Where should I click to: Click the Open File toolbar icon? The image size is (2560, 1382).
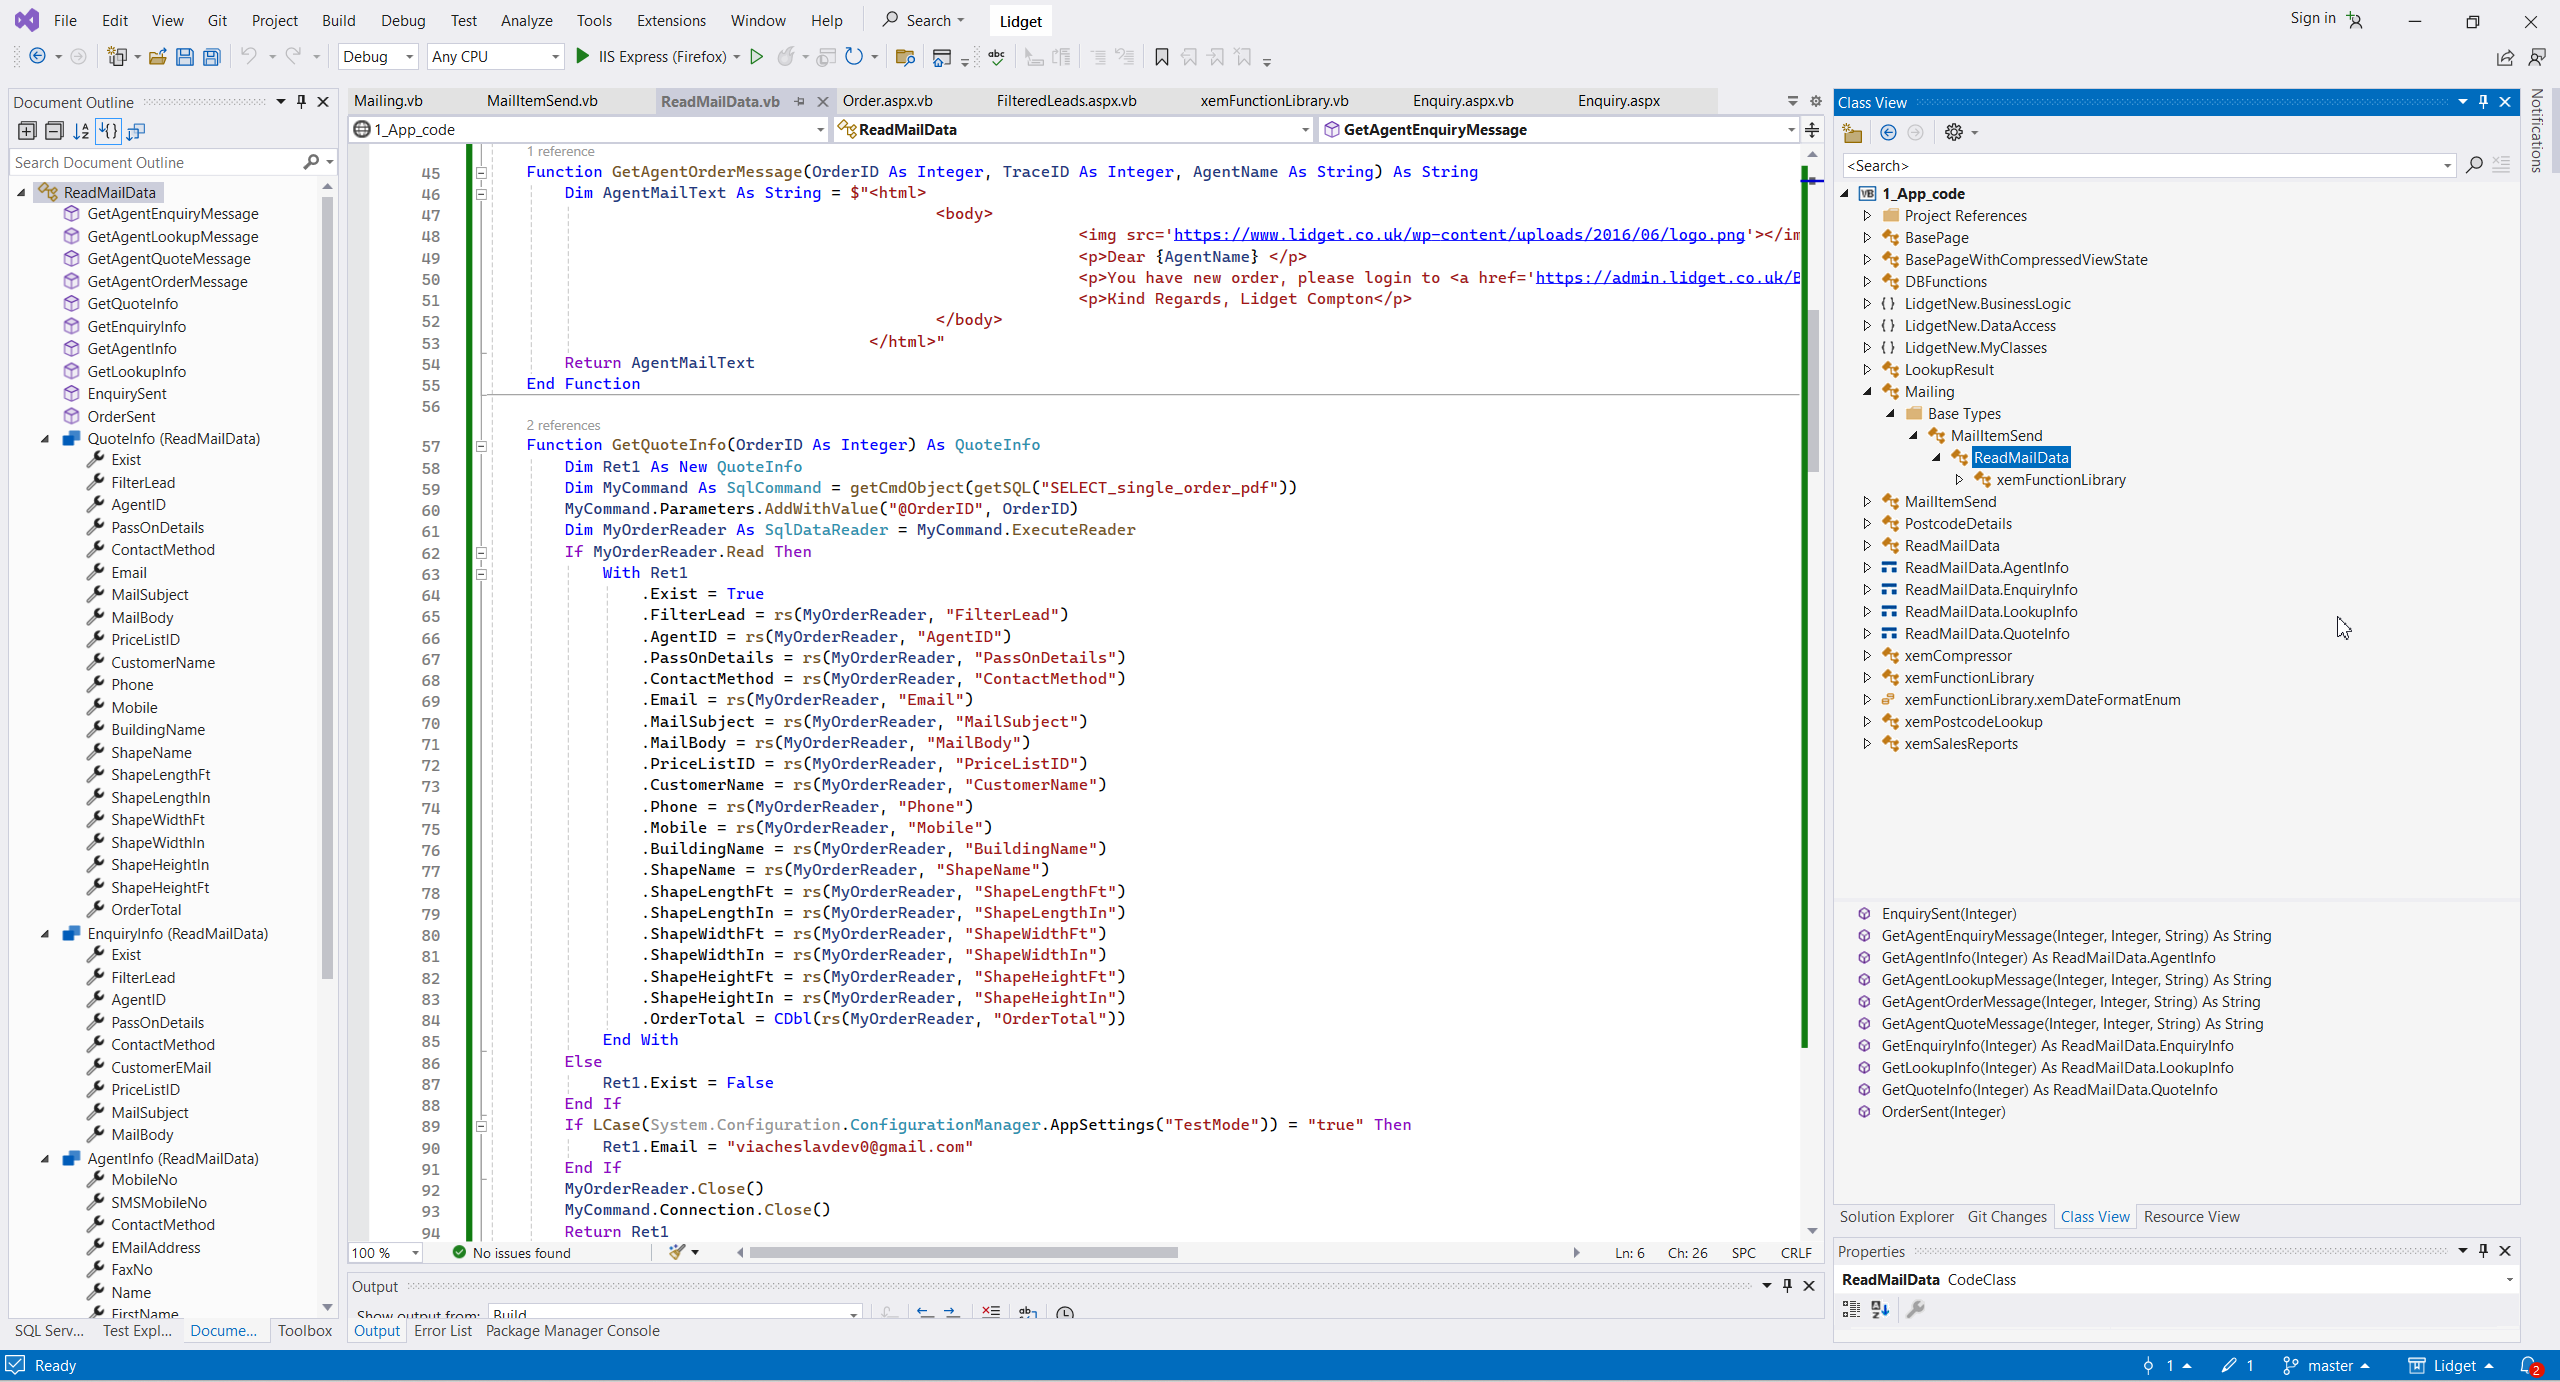click(157, 57)
